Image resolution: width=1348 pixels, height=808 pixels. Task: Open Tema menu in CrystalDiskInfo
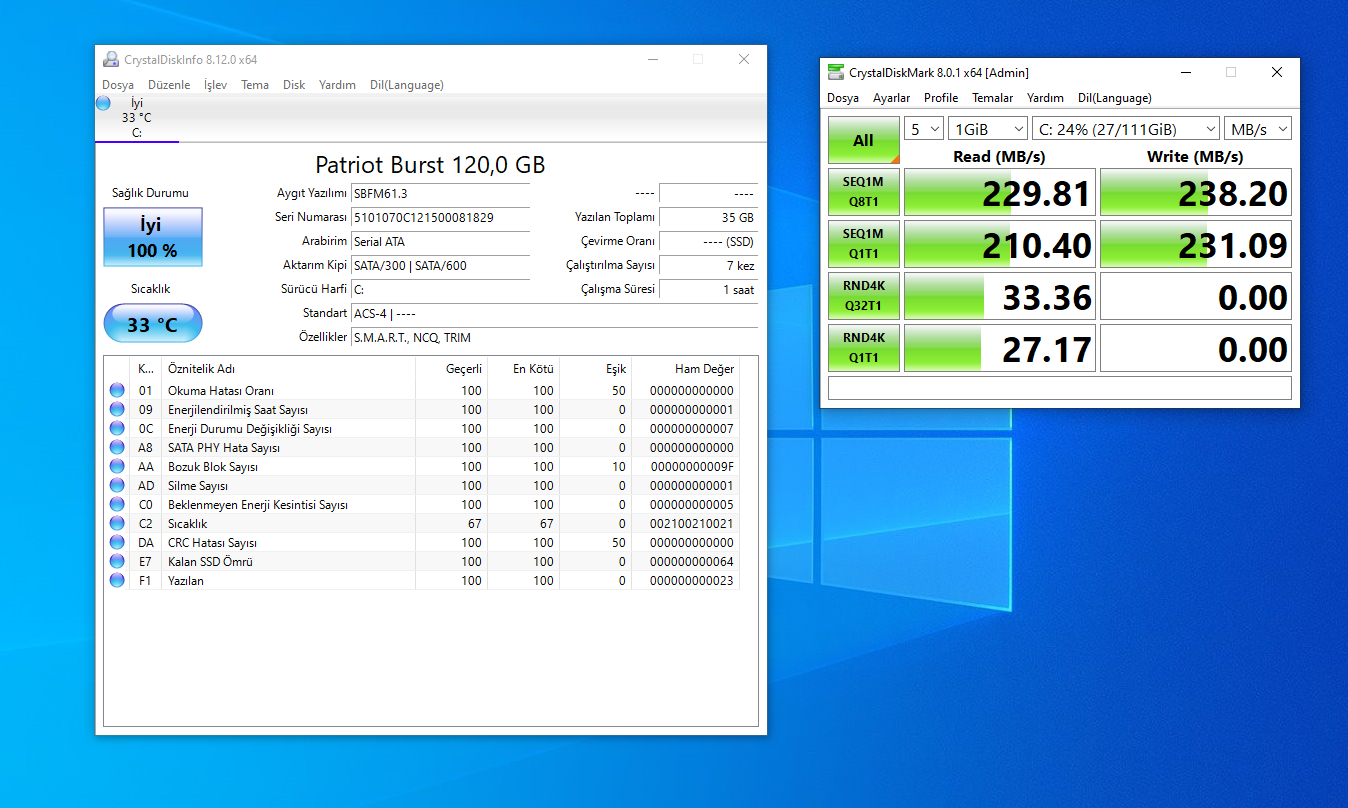point(255,85)
